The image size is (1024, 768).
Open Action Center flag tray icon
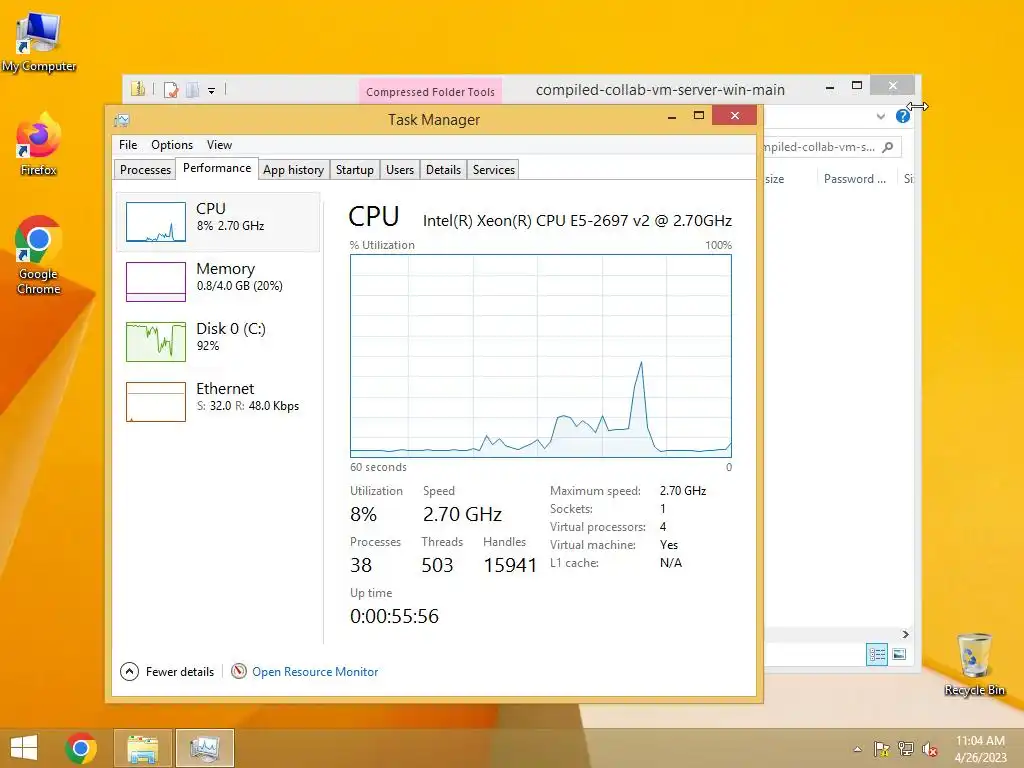pos(881,749)
